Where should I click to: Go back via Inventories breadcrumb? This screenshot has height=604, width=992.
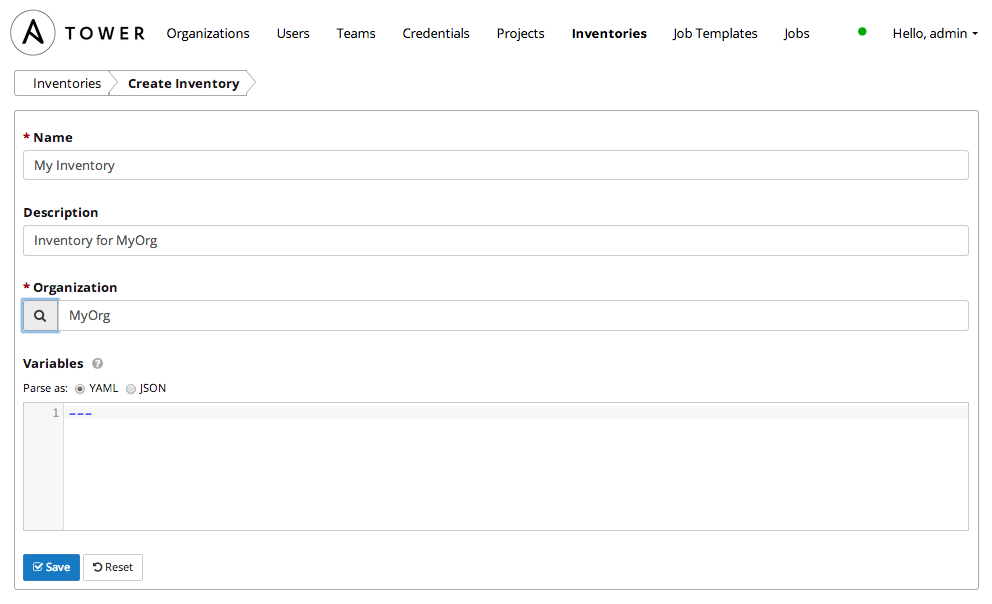click(x=67, y=83)
